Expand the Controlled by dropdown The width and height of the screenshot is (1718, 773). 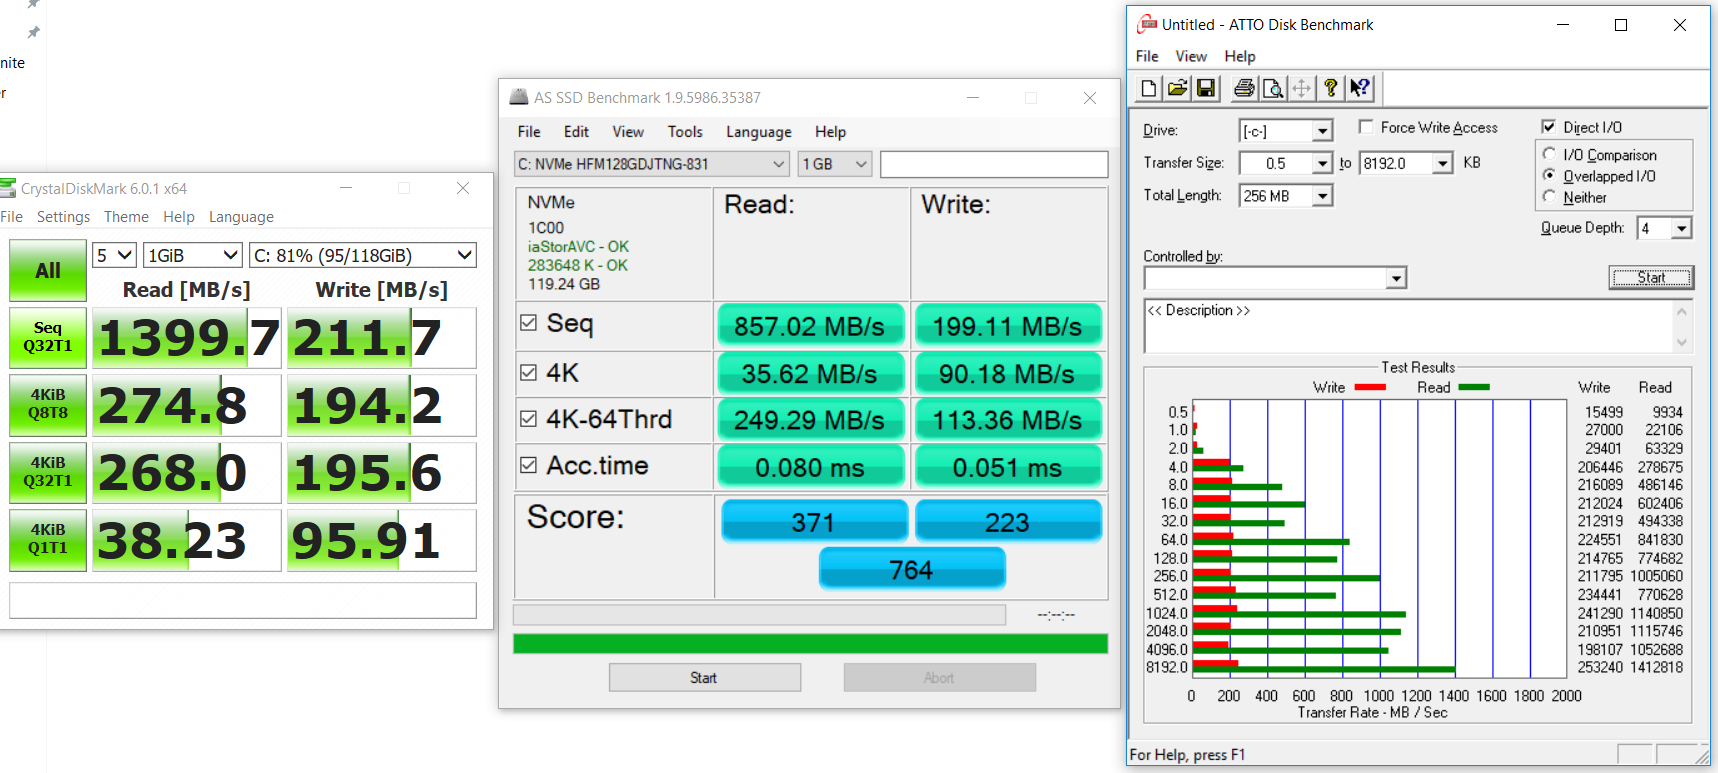click(1396, 278)
